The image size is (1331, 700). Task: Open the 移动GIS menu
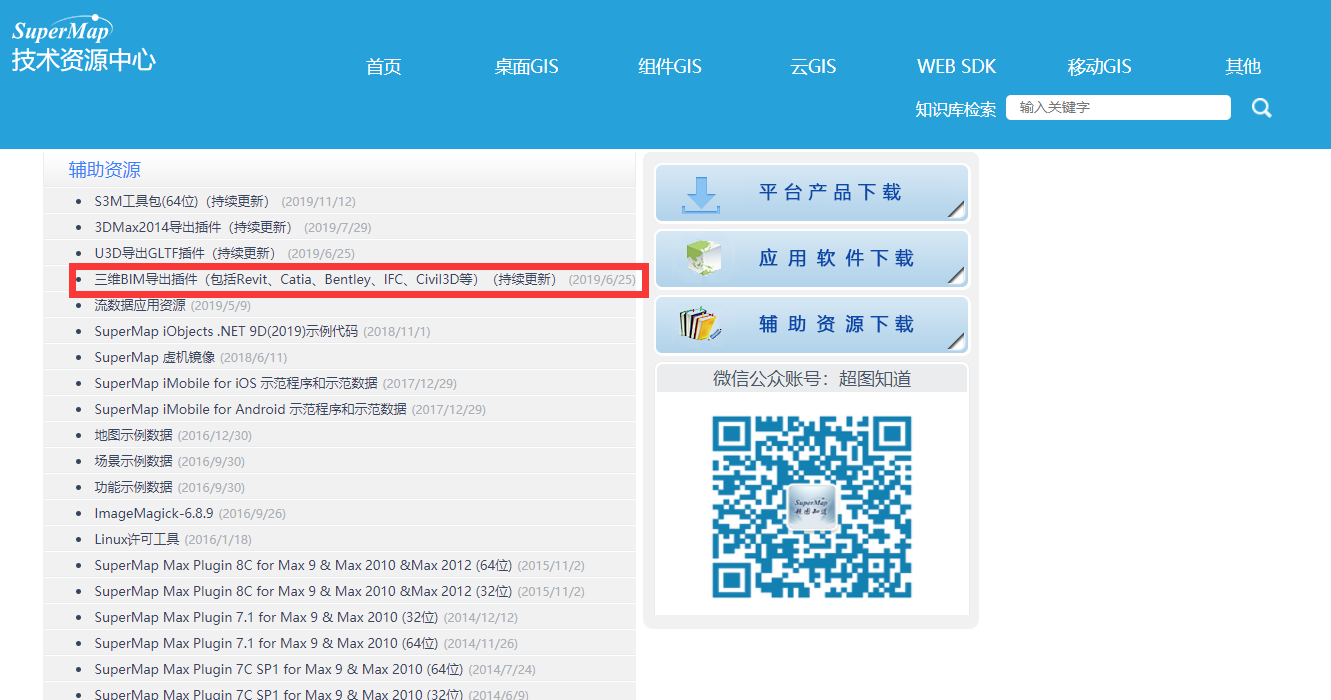coord(1100,67)
